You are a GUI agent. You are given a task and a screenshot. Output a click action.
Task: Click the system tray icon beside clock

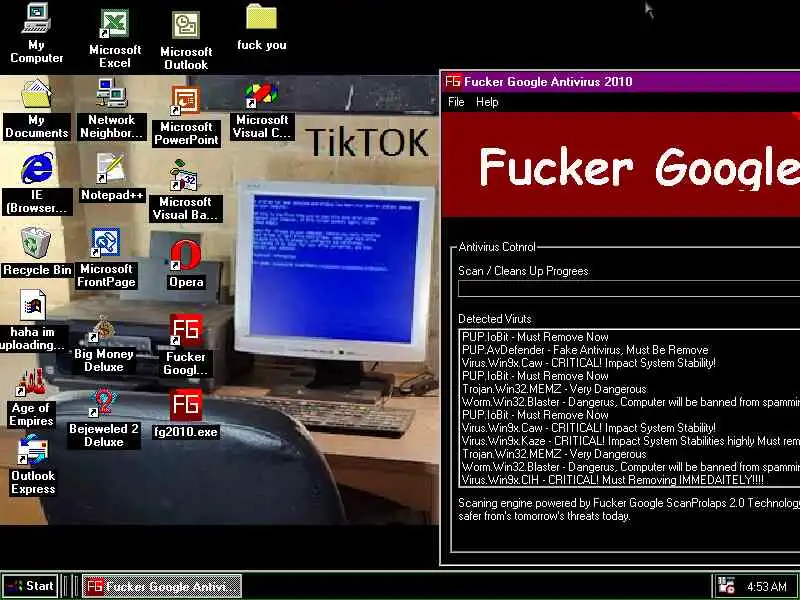pyautogui.click(x=726, y=585)
